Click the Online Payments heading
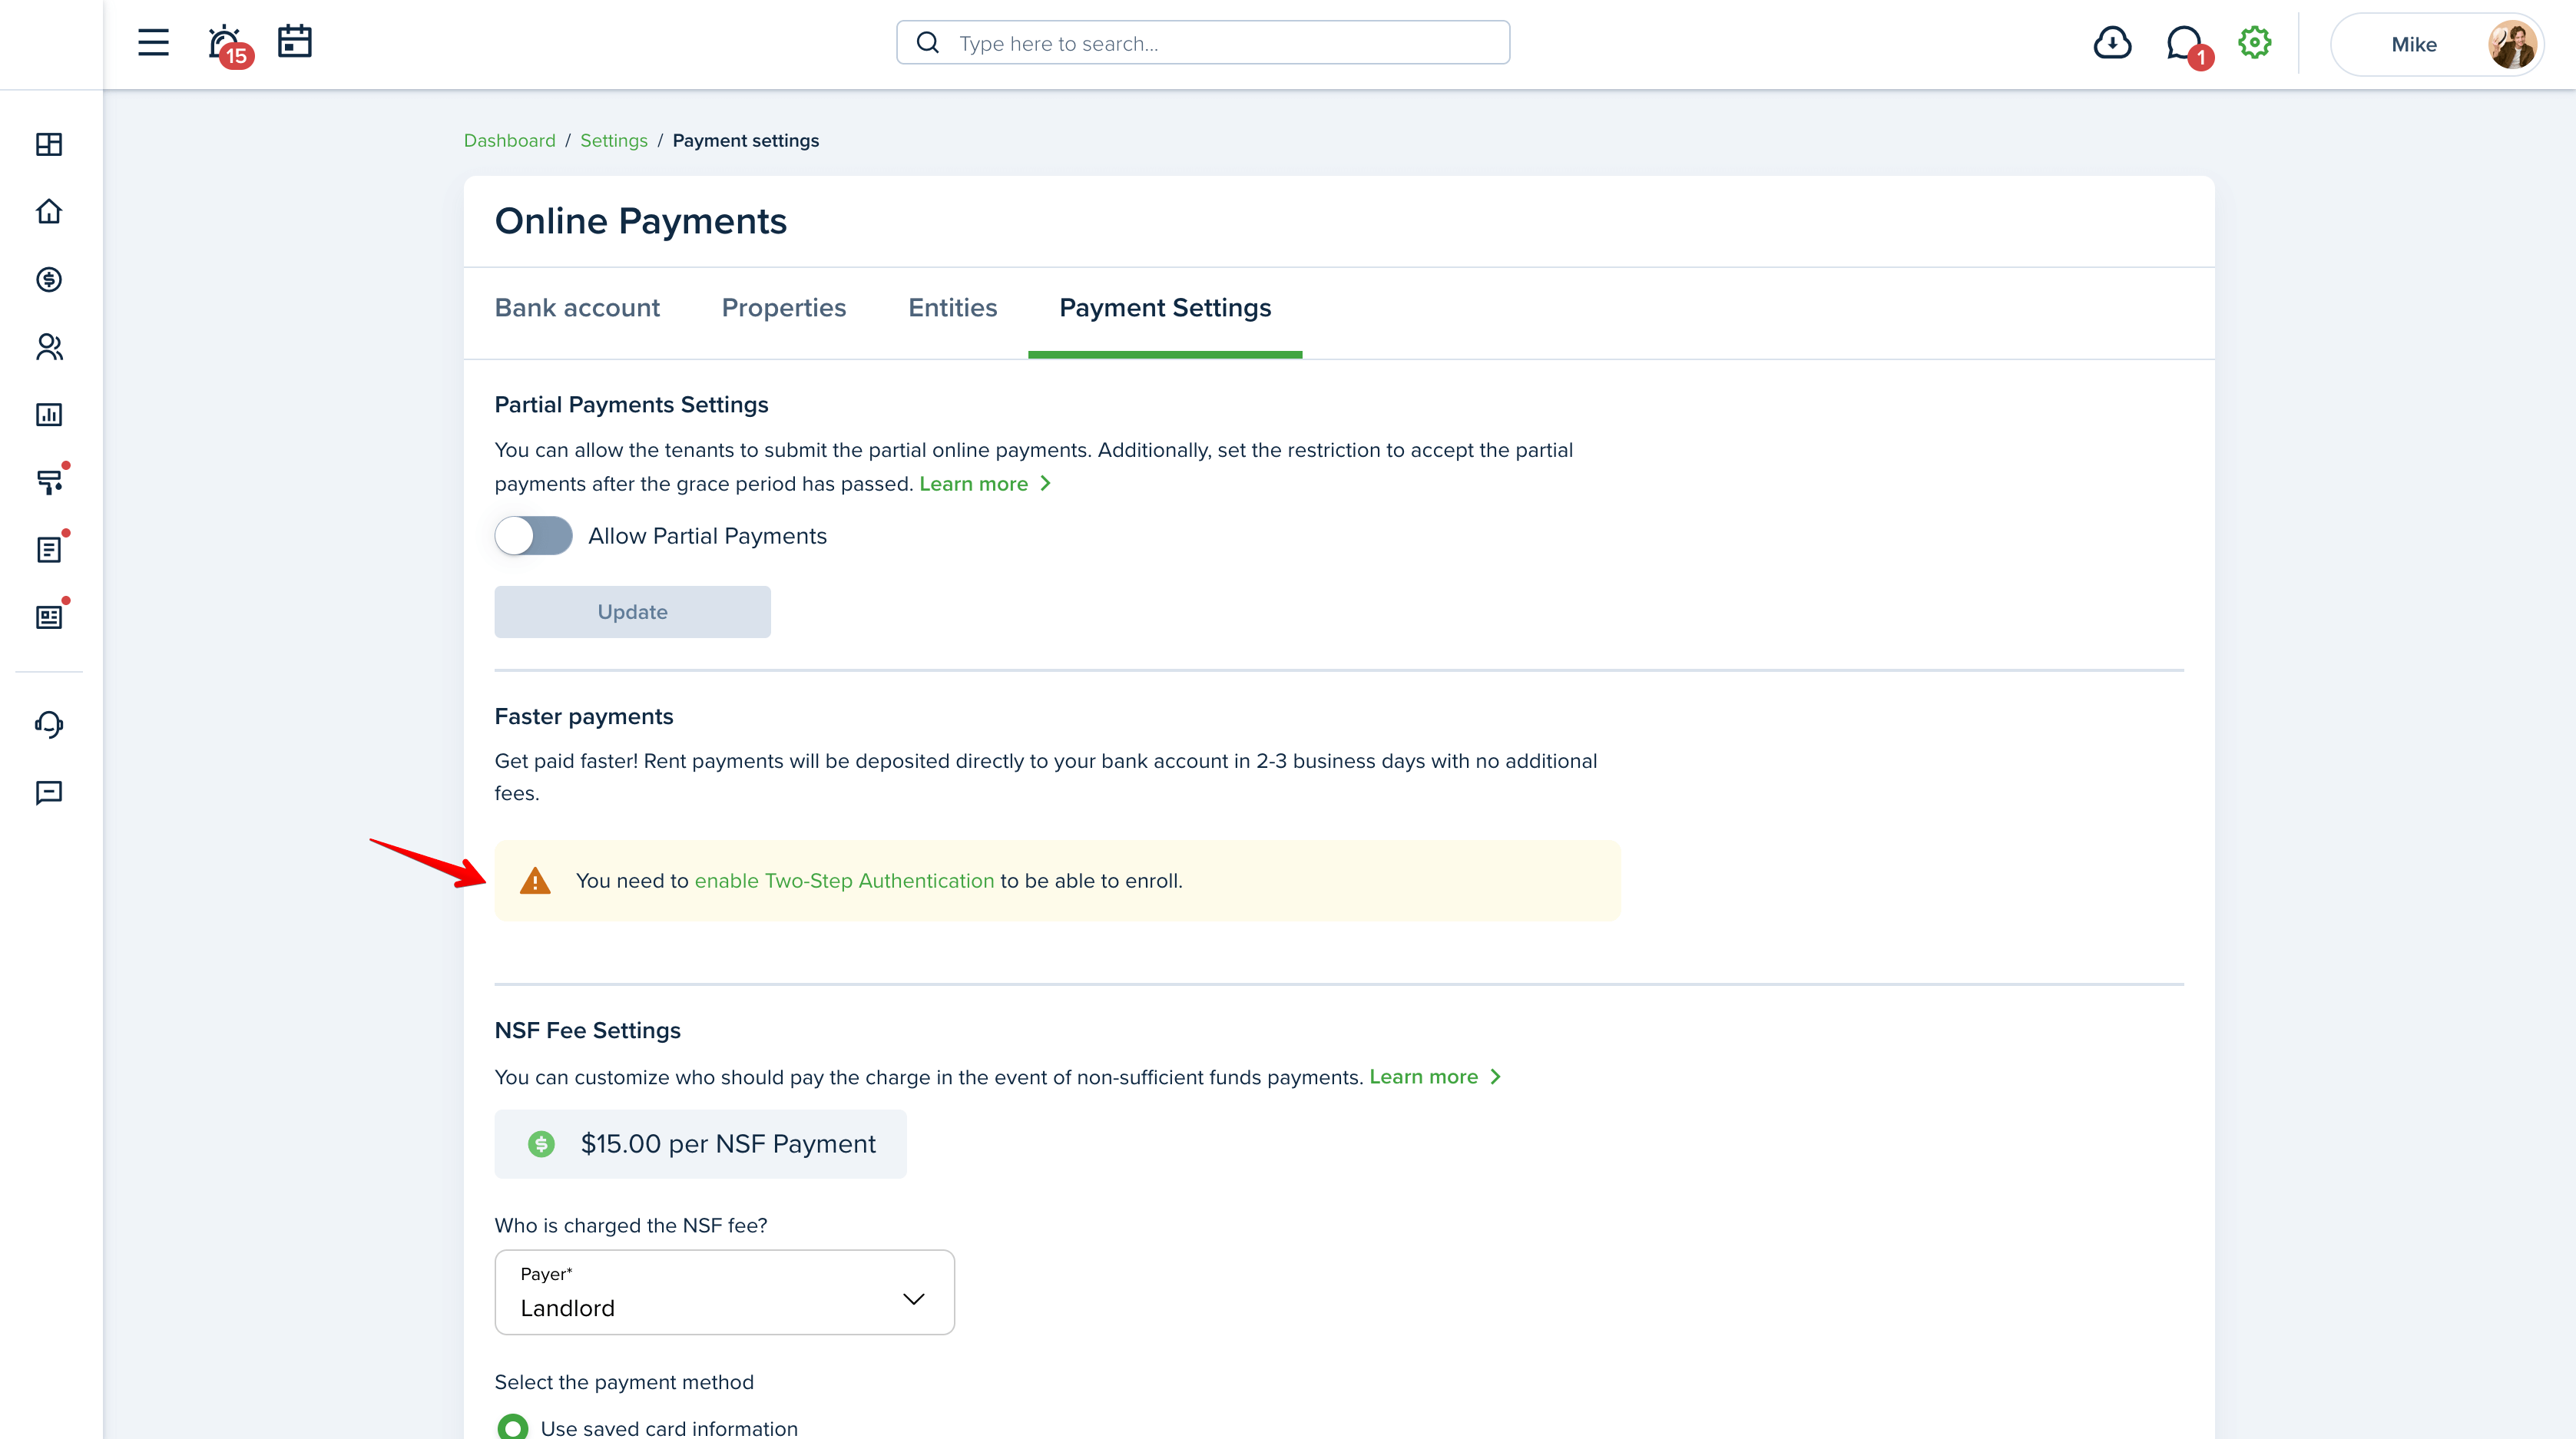Viewport: 2576px width, 1439px height. pos(640,221)
